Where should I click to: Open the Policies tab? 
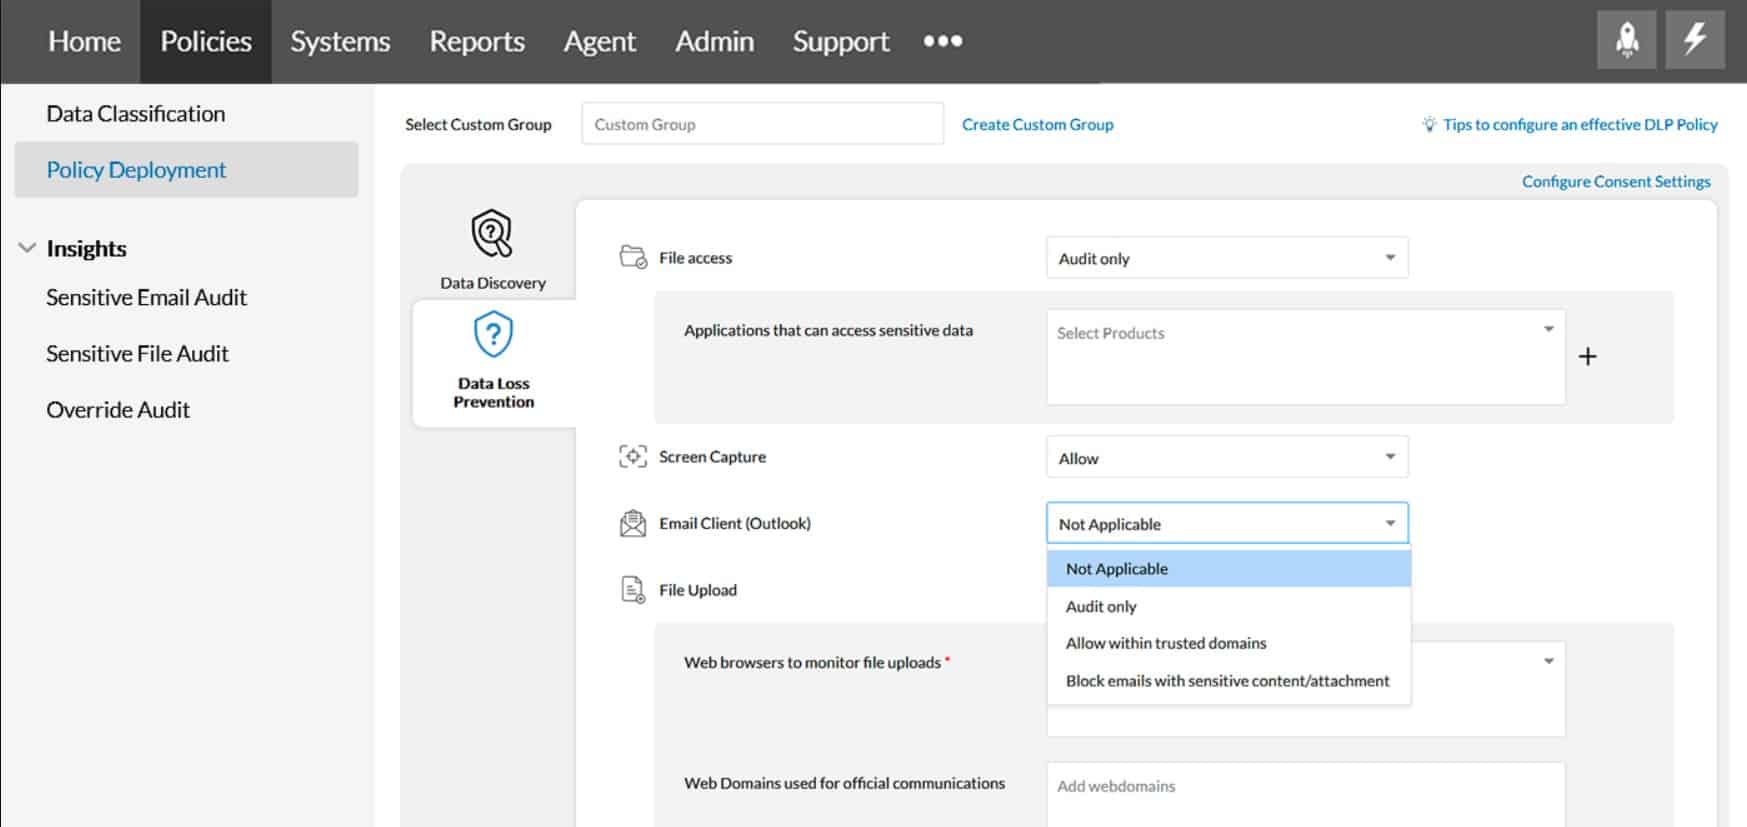206,41
